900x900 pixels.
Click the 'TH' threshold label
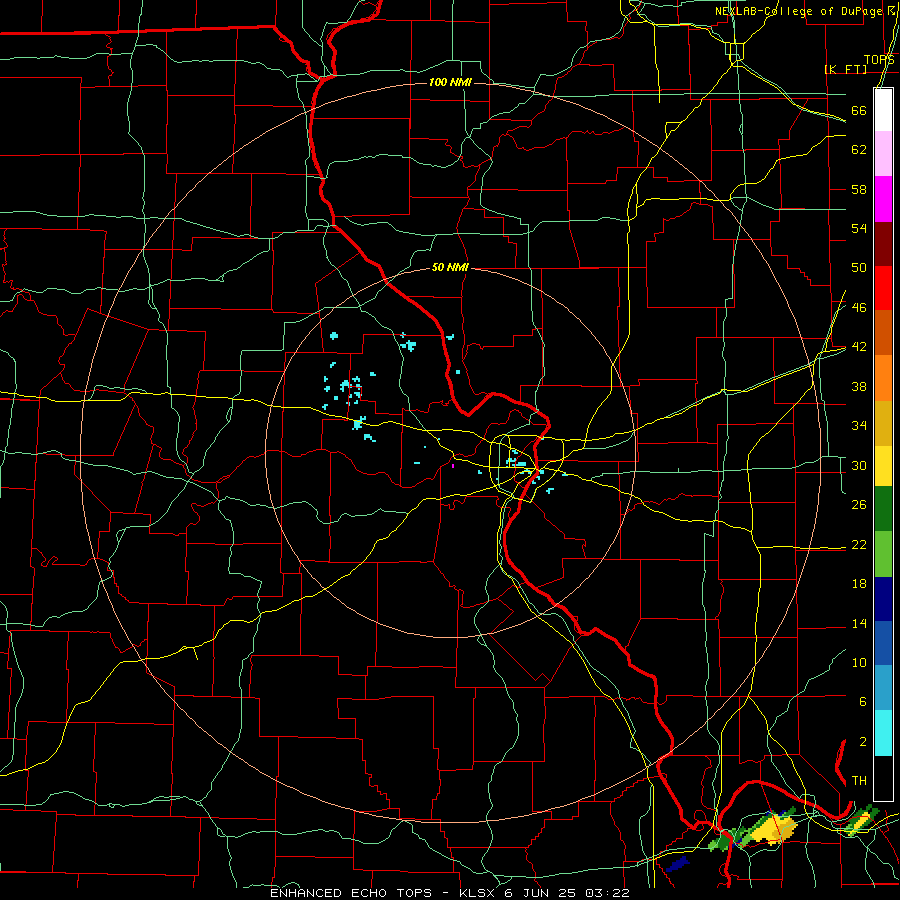(859, 781)
